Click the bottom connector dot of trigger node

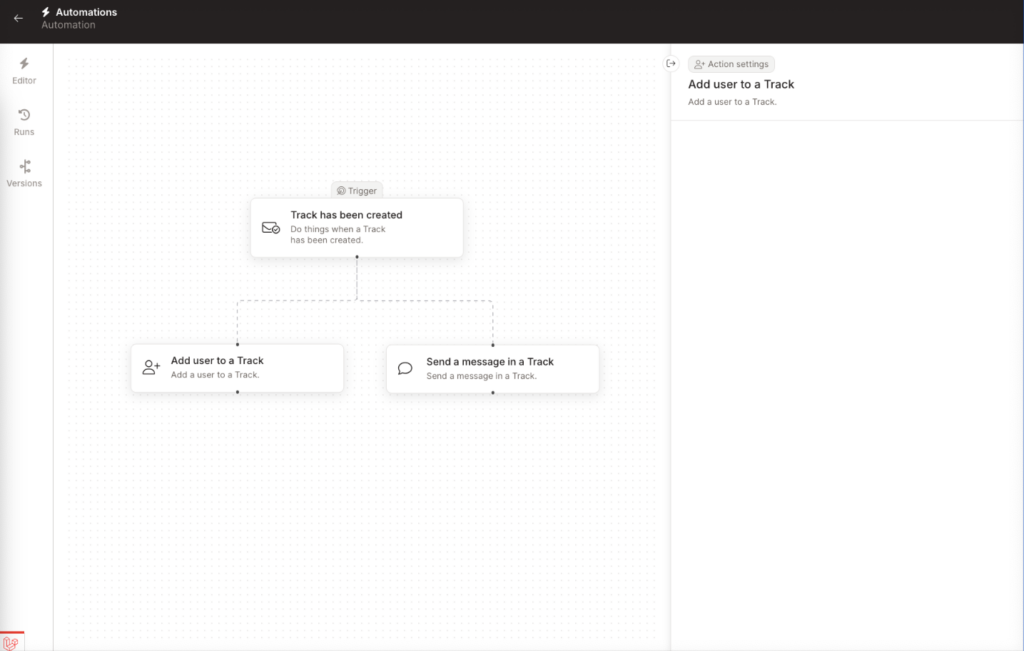coord(357,257)
